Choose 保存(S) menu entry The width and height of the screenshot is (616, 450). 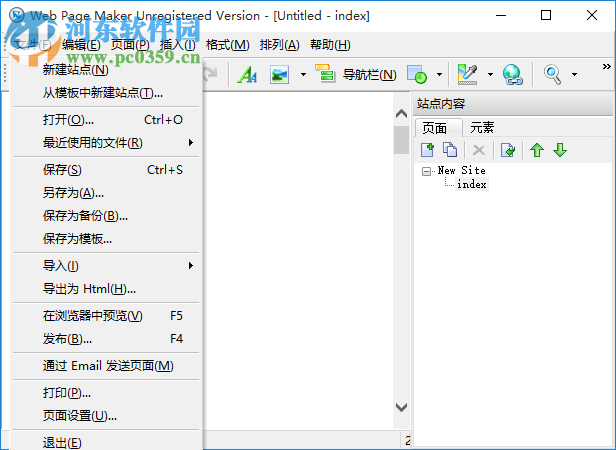click(x=106, y=170)
